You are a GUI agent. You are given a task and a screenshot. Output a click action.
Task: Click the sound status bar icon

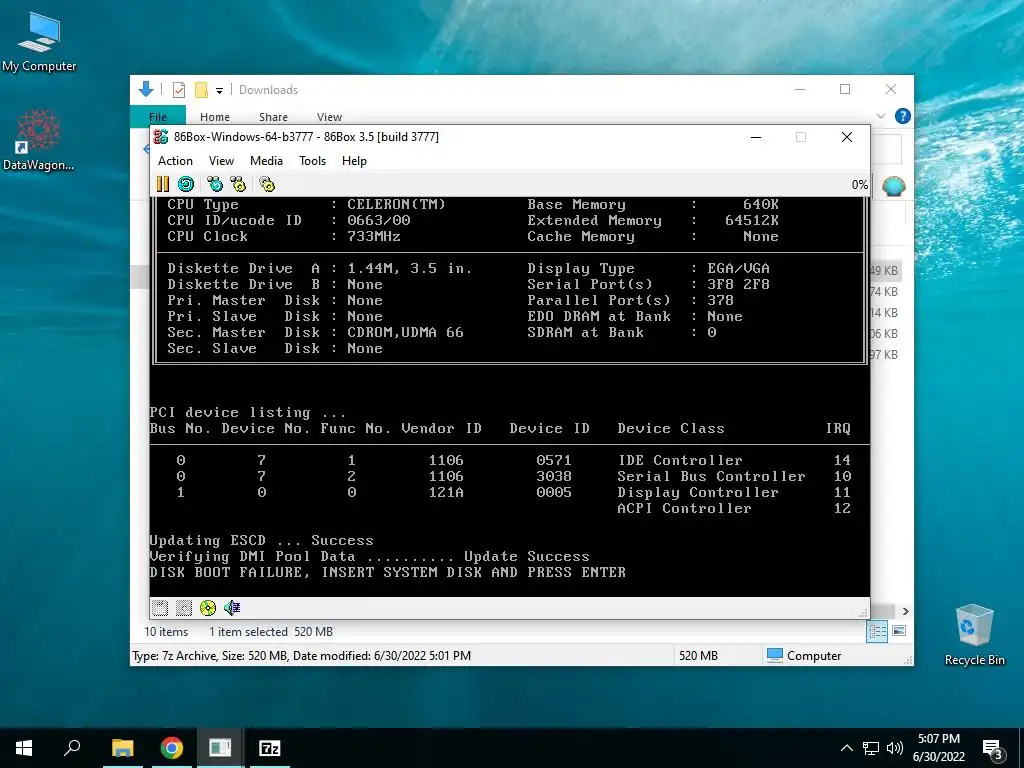(x=232, y=608)
